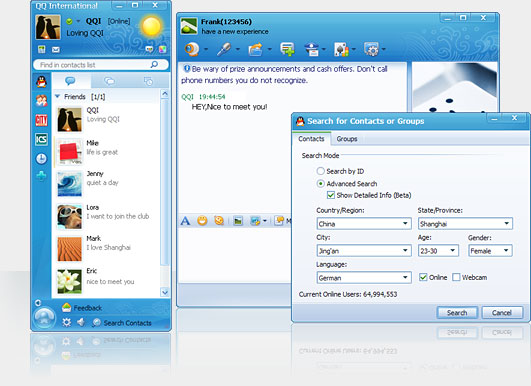Click the screen capture icon in chat
Screen dimensions: 531x386
pyautogui.click(x=255, y=221)
